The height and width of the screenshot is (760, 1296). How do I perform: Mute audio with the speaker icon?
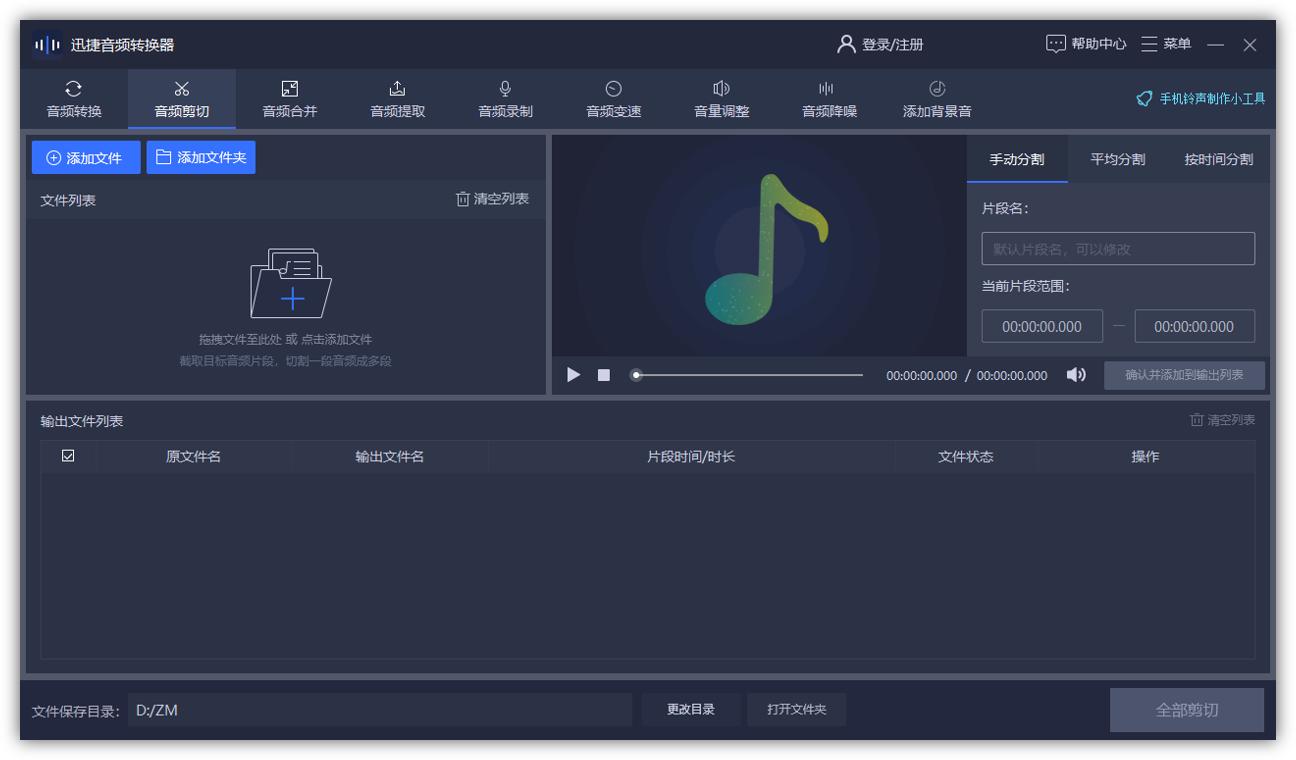(1074, 374)
